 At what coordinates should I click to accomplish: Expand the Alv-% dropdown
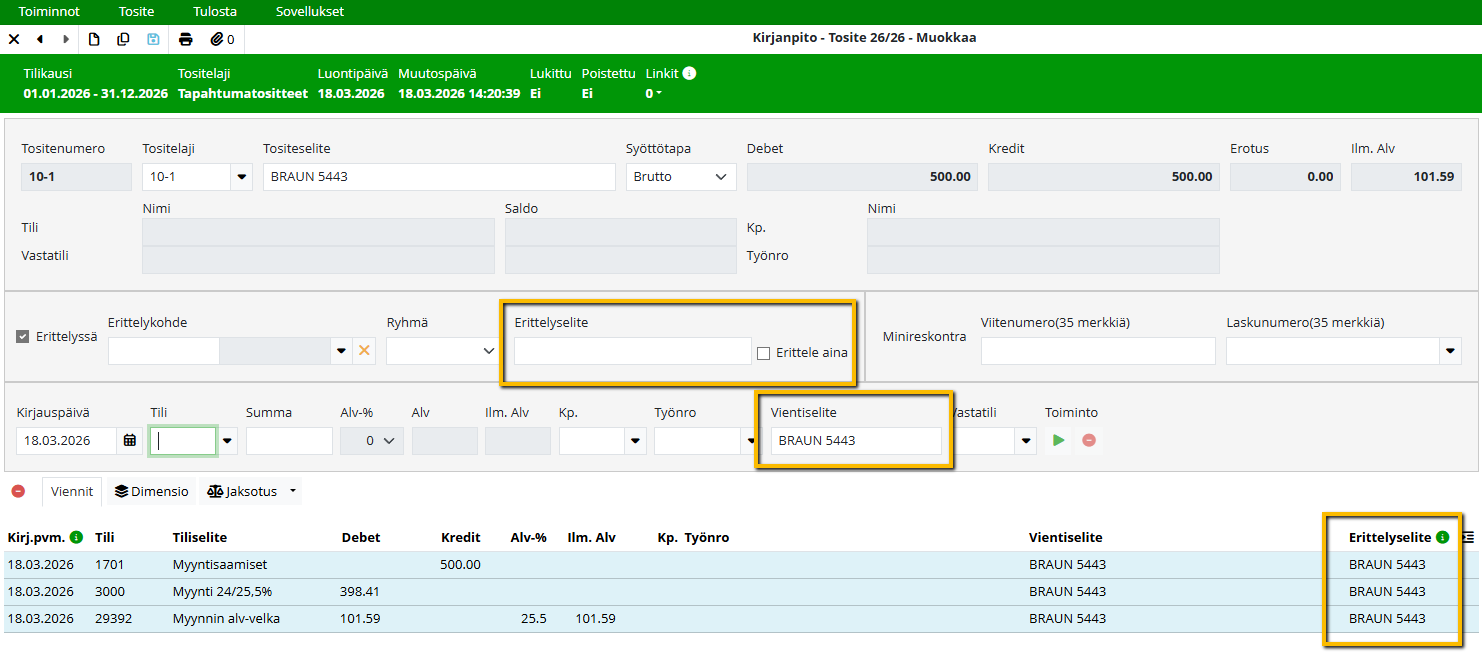pyautogui.click(x=372, y=441)
